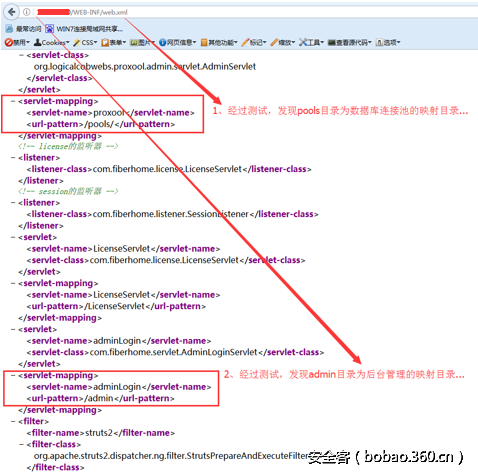This screenshot has width=478, height=475.
Task: Select the proxool servlet-name value
Action: 109,113
